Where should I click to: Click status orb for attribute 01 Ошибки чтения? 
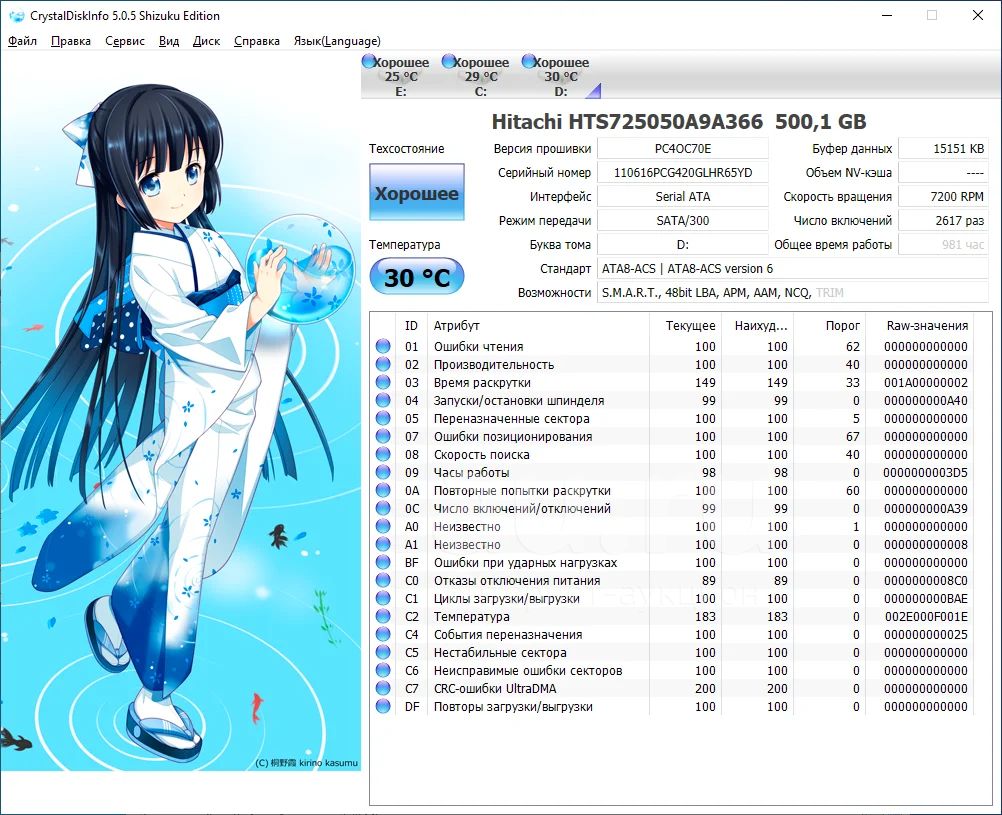(x=383, y=346)
